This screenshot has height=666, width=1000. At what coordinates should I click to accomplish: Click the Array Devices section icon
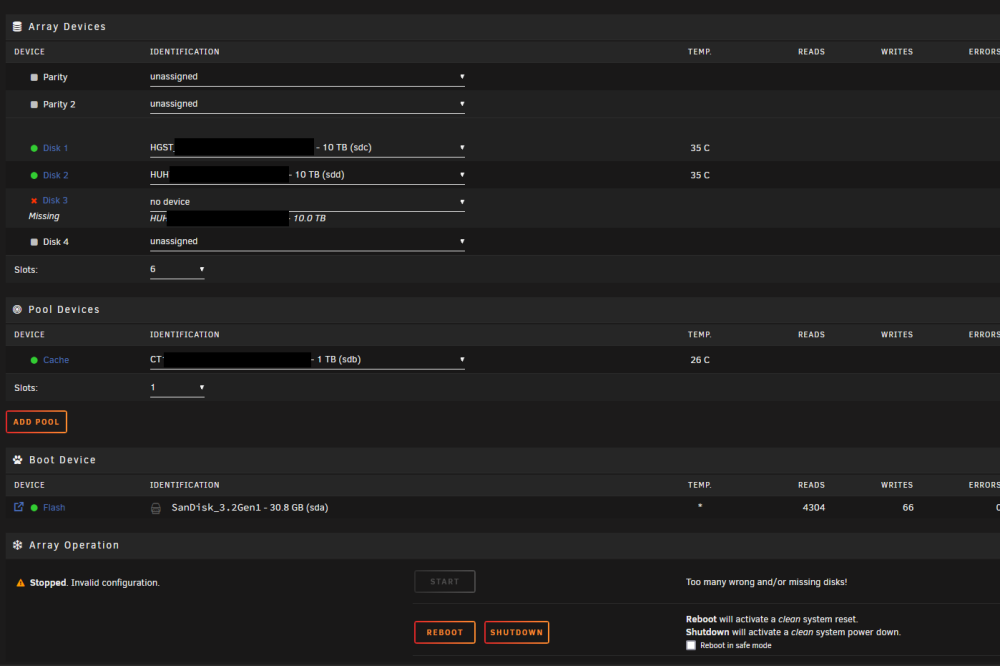point(17,27)
